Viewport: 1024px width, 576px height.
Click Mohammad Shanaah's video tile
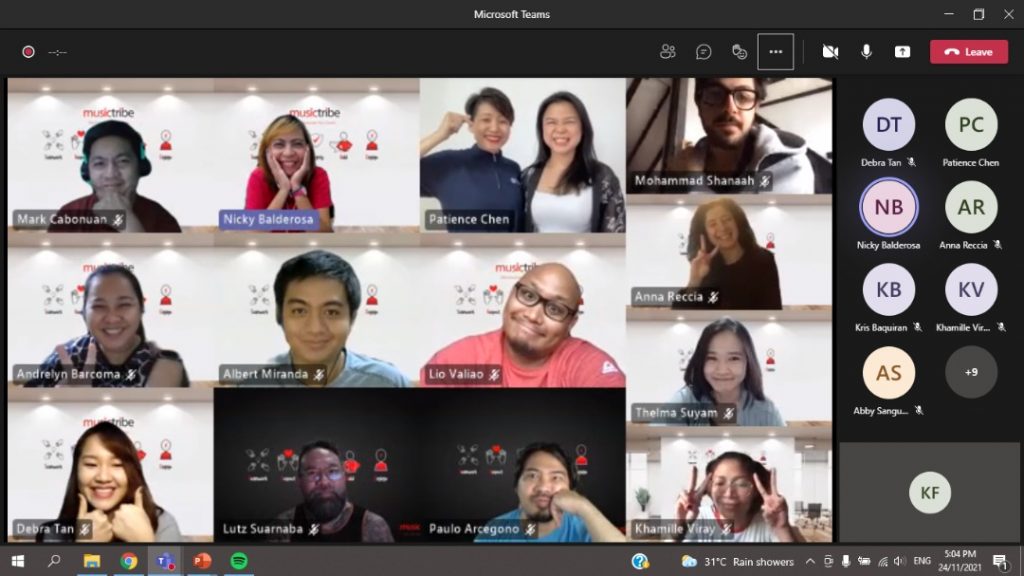729,135
